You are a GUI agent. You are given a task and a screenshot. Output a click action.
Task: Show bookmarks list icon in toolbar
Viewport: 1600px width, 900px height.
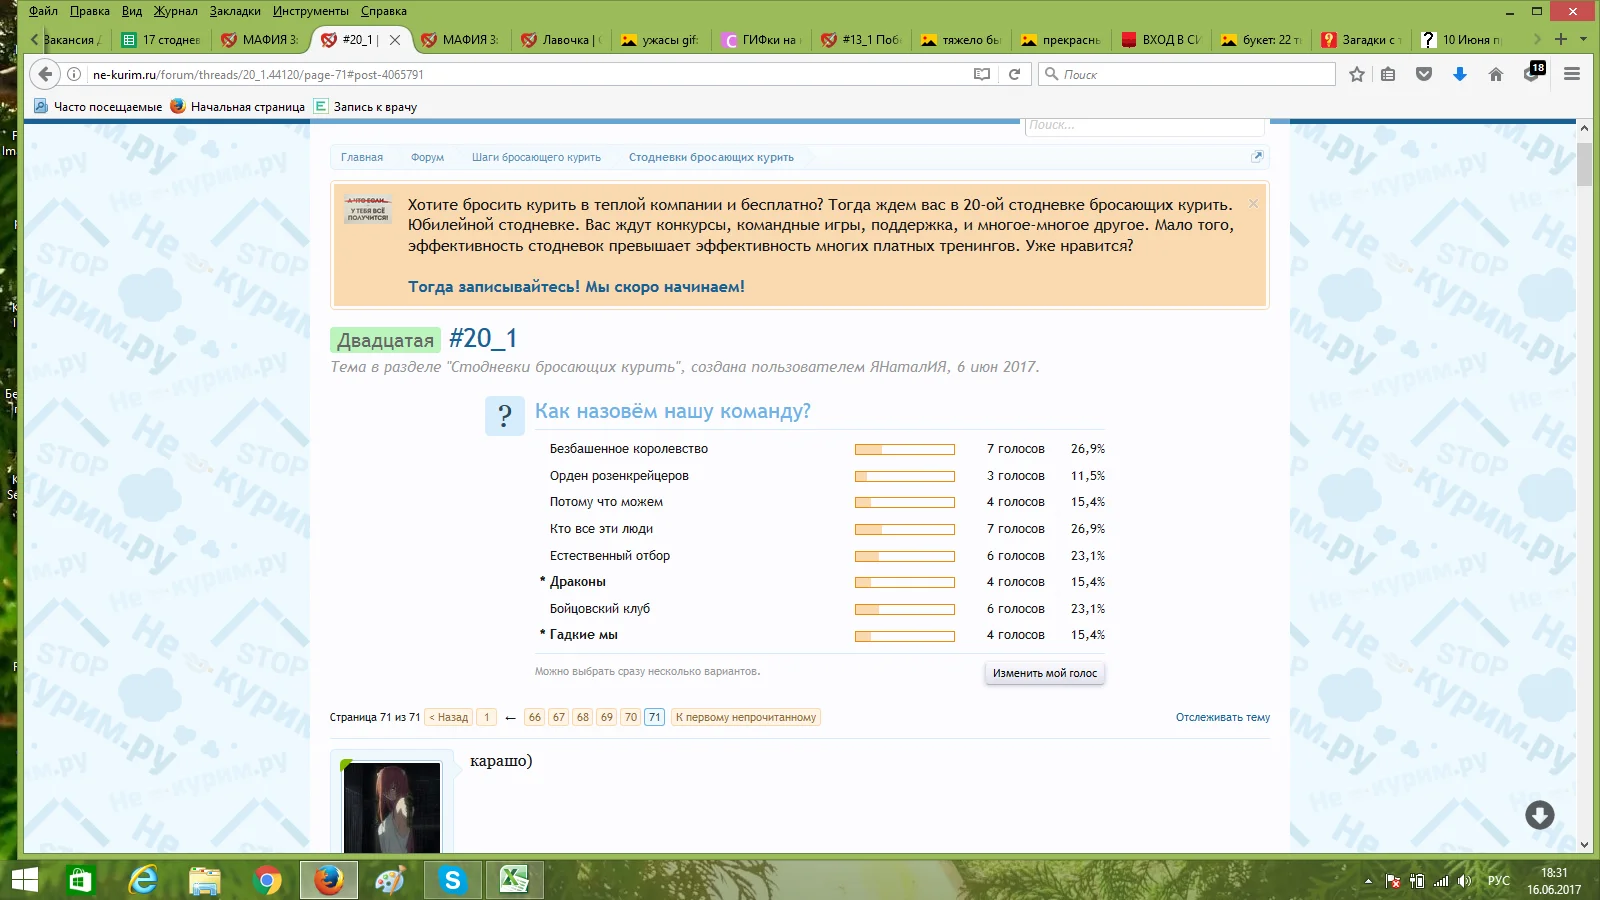[1388, 74]
